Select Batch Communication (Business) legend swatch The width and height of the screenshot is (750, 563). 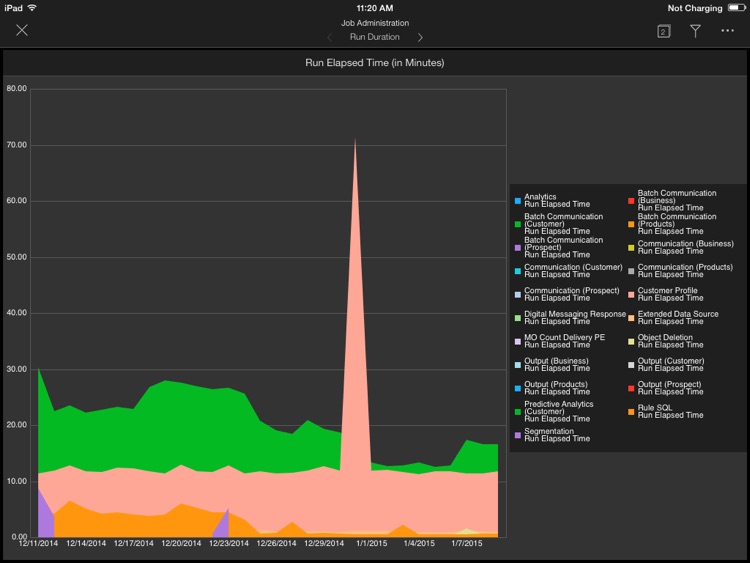[631, 201]
